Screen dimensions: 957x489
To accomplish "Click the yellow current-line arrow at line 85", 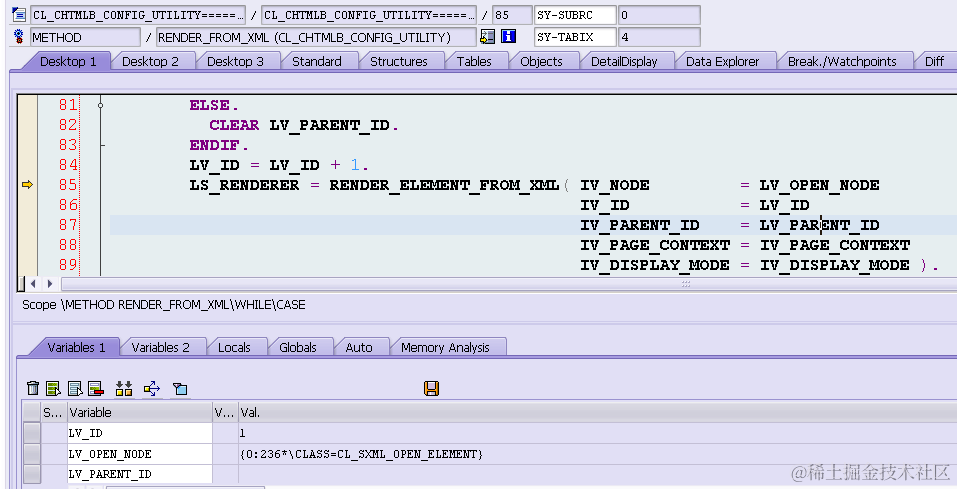I will pos(27,184).
